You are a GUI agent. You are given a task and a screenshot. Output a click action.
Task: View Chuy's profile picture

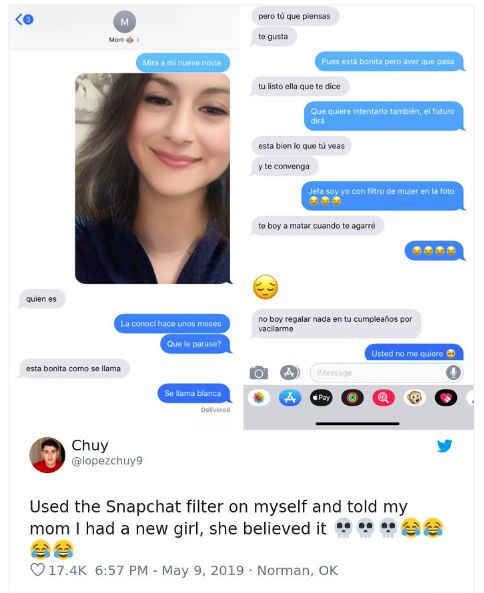[47, 455]
